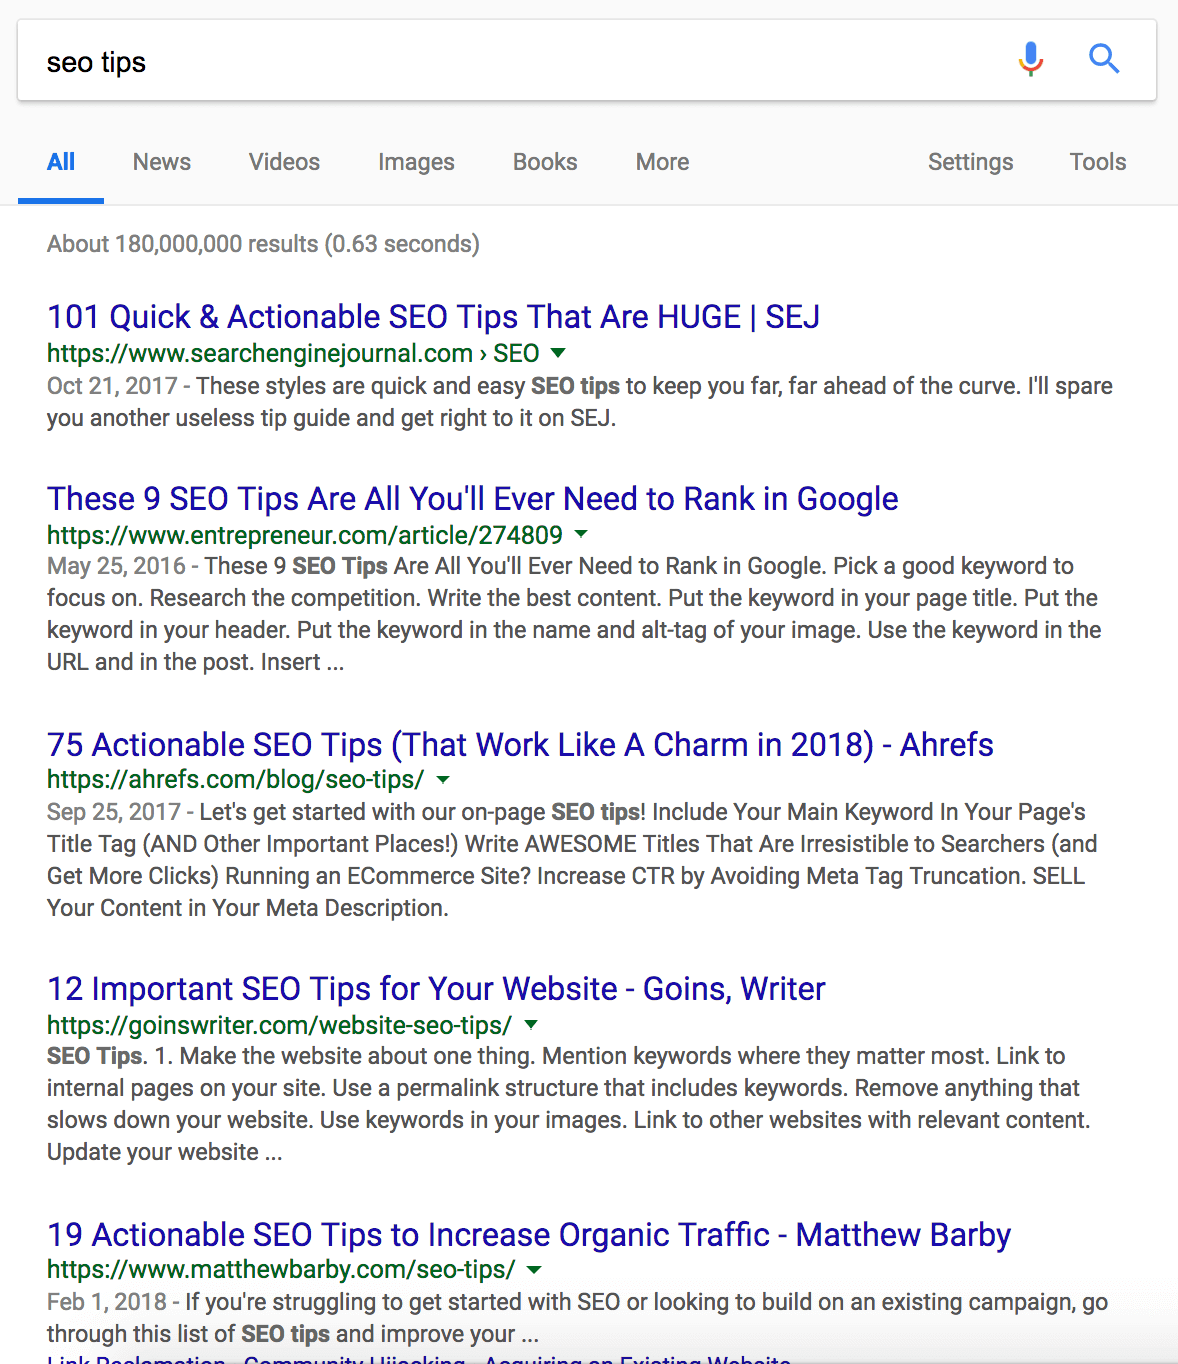1178x1364 pixels.
Task: Click the goinswriter.com/website-seo-tips/ URL text
Action: coord(279,1025)
